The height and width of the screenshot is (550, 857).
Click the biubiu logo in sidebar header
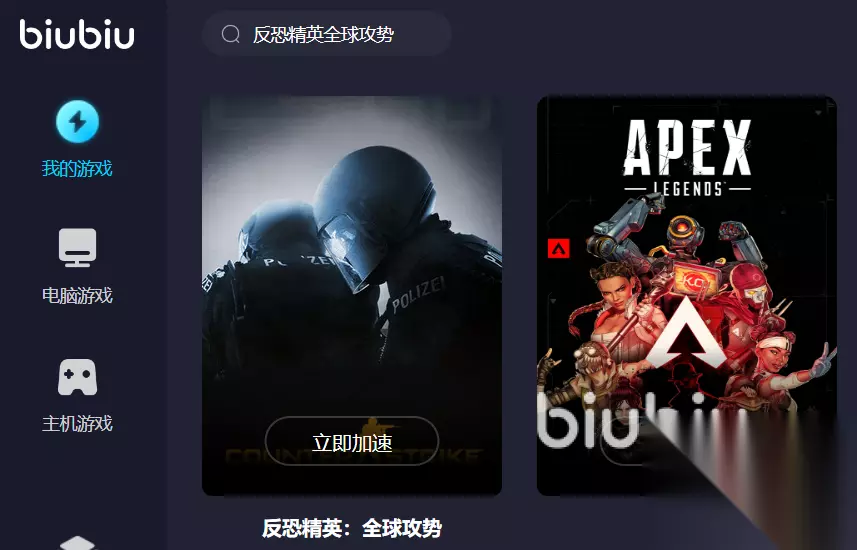point(77,34)
